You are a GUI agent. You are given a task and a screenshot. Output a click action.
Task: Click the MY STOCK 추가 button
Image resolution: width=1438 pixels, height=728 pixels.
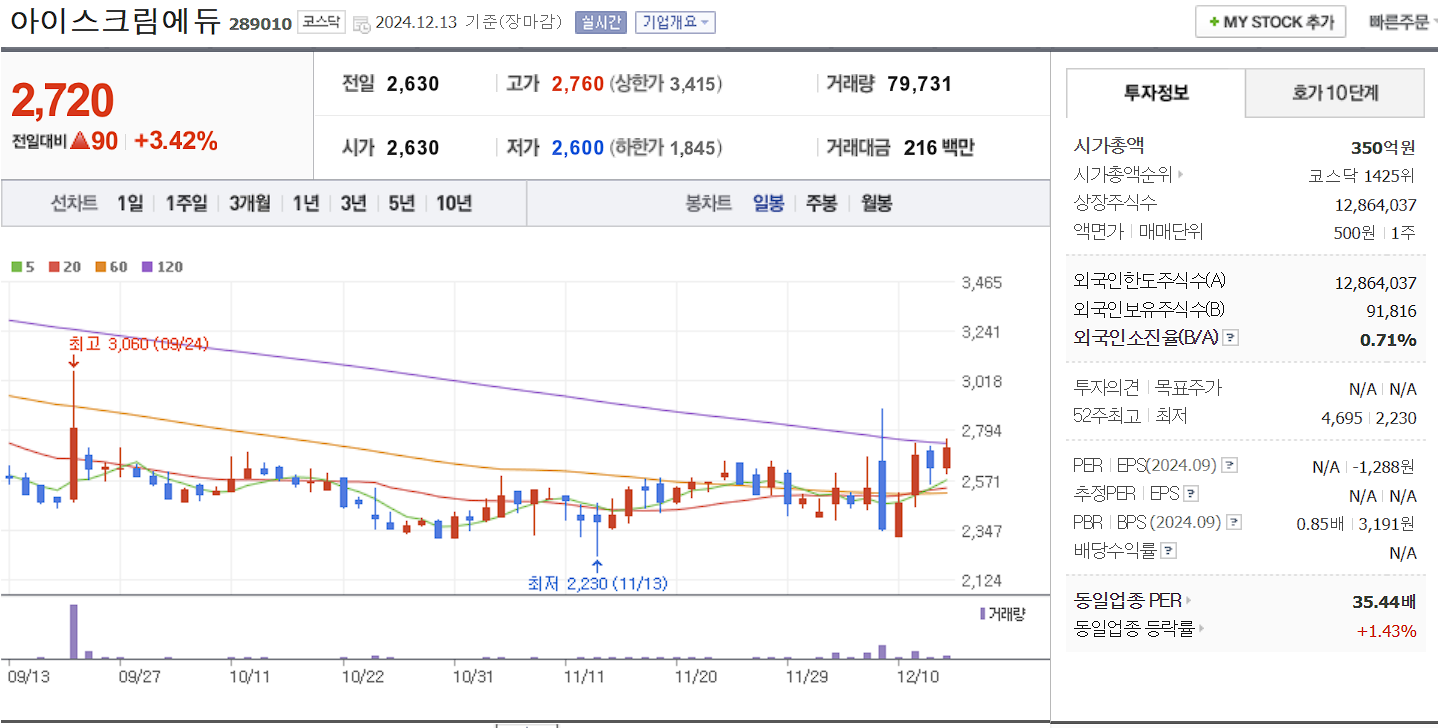click(x=1270, y=22)
